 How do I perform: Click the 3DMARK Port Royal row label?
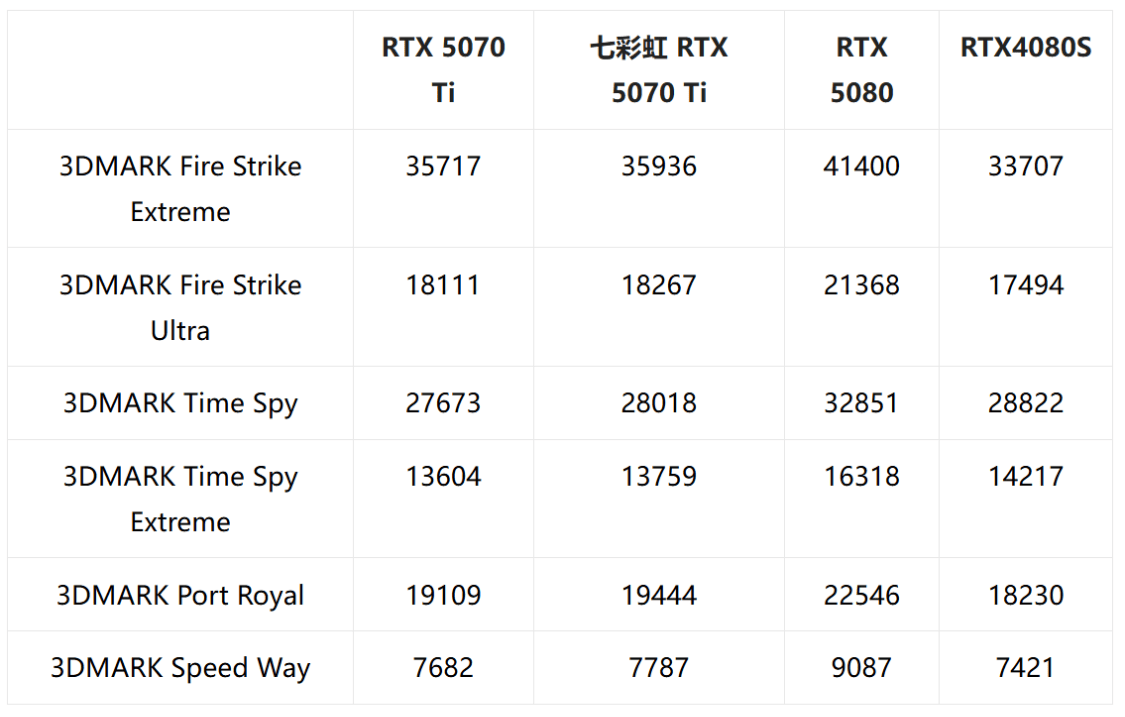(x=180, y=595)
